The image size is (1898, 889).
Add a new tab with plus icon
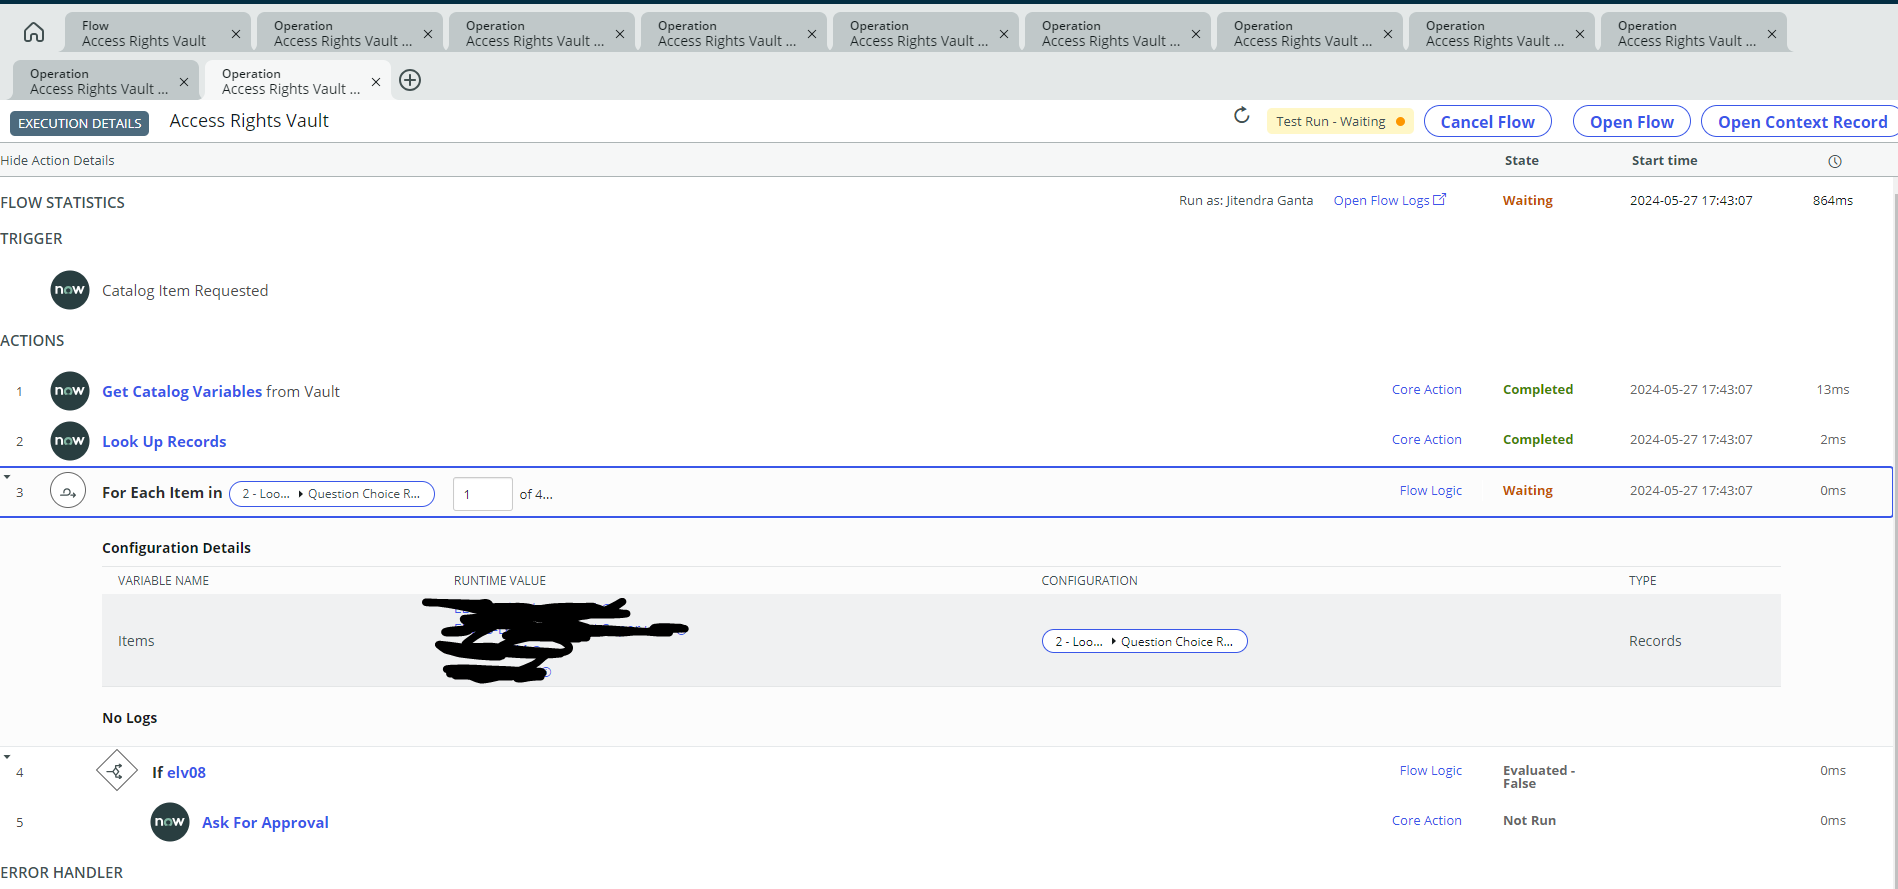pyautogui.click(x=410, y=80)
